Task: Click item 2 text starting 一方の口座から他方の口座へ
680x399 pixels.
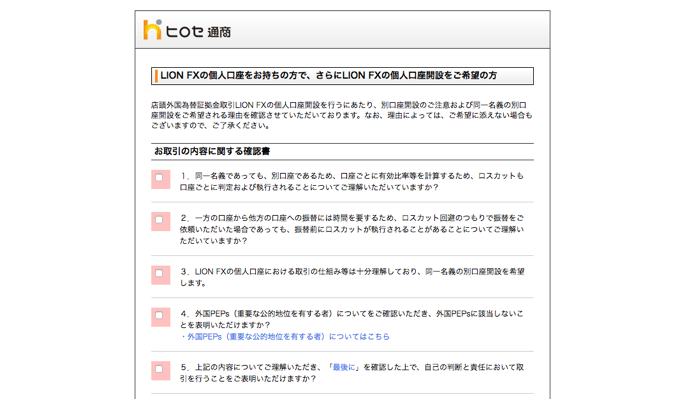Action: (x=352, y=229)
